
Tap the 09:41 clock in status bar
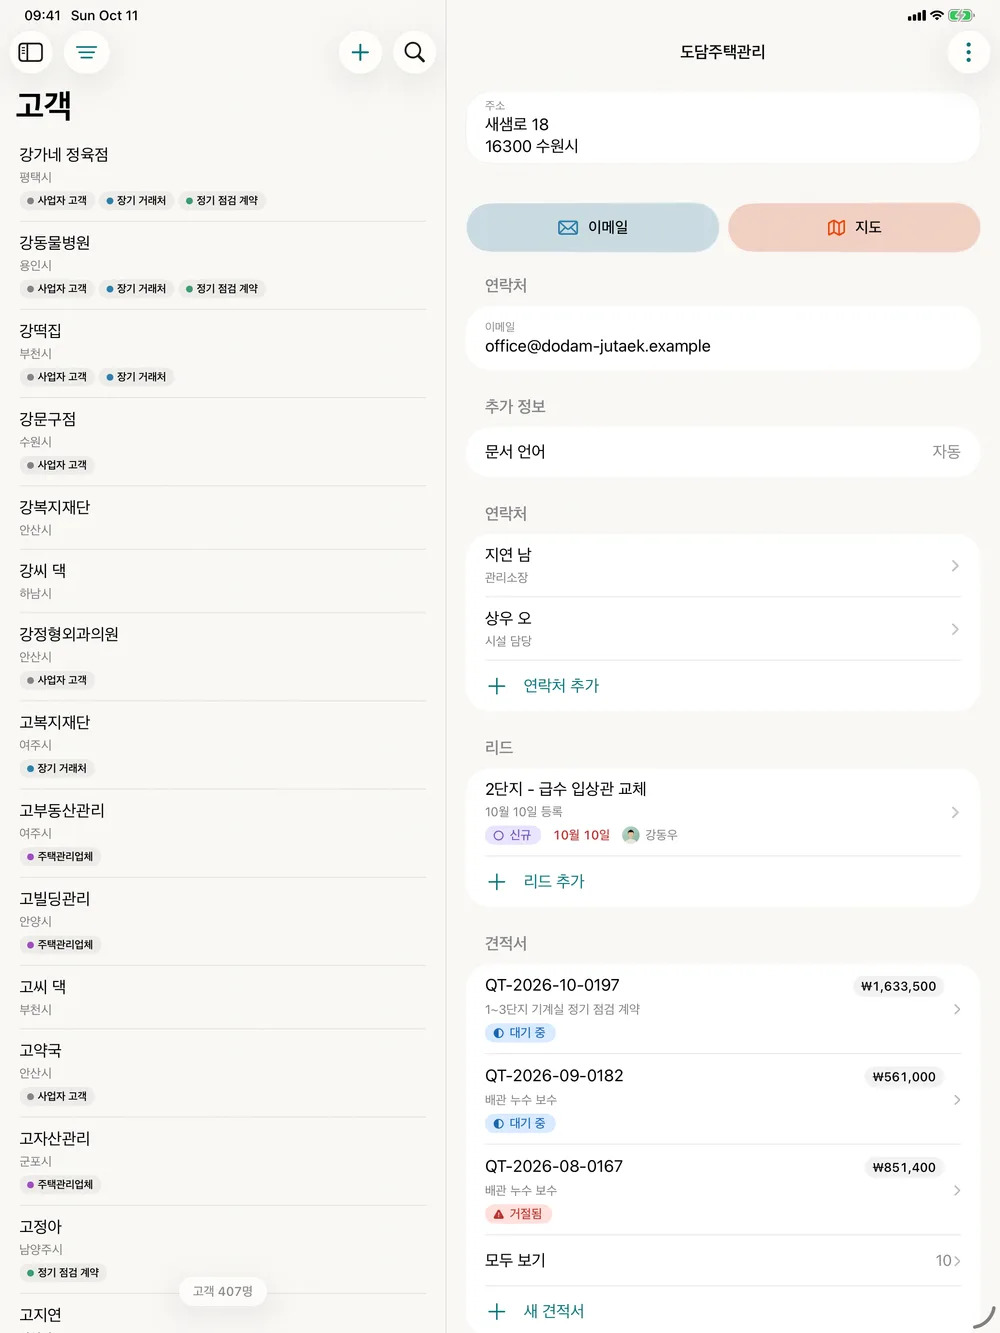pos(42,16)
